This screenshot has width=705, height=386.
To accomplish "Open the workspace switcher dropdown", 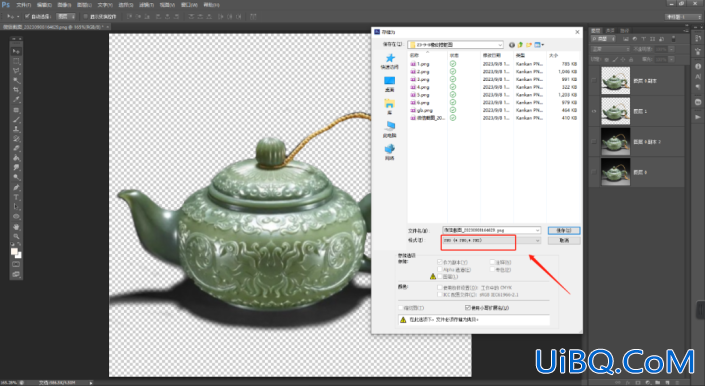I will (x=683, y=17).
